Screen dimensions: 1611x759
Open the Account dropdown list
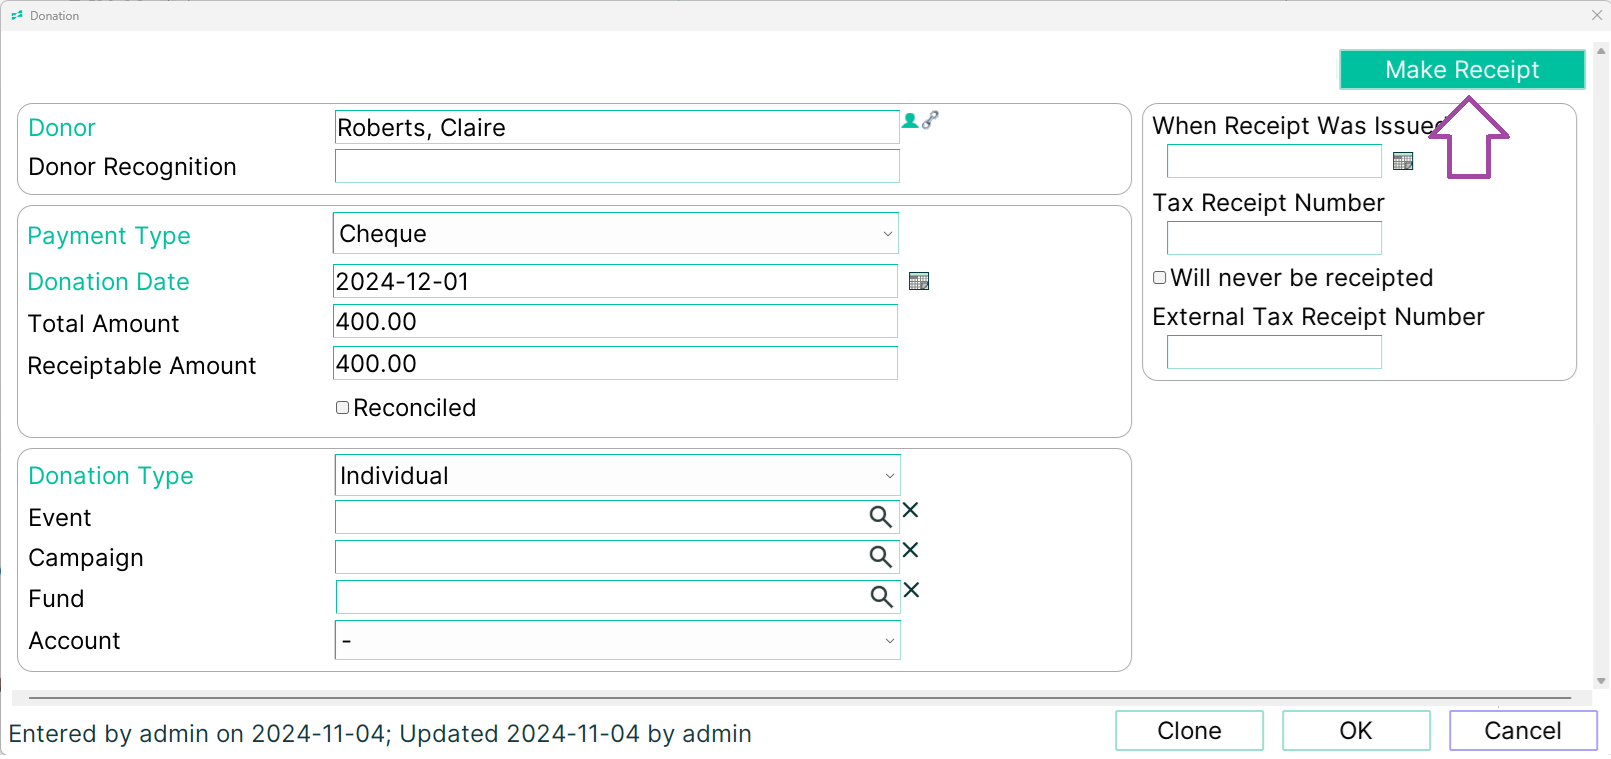[x=618, y=640]
